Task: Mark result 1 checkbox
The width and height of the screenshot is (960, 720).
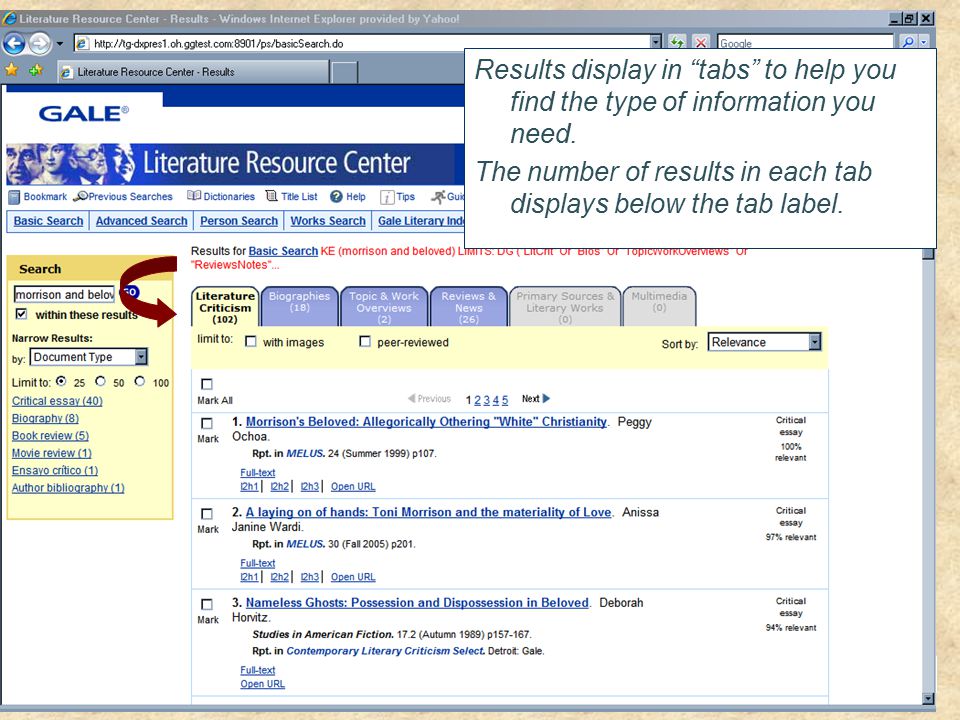Action: [x=207, y=423]
